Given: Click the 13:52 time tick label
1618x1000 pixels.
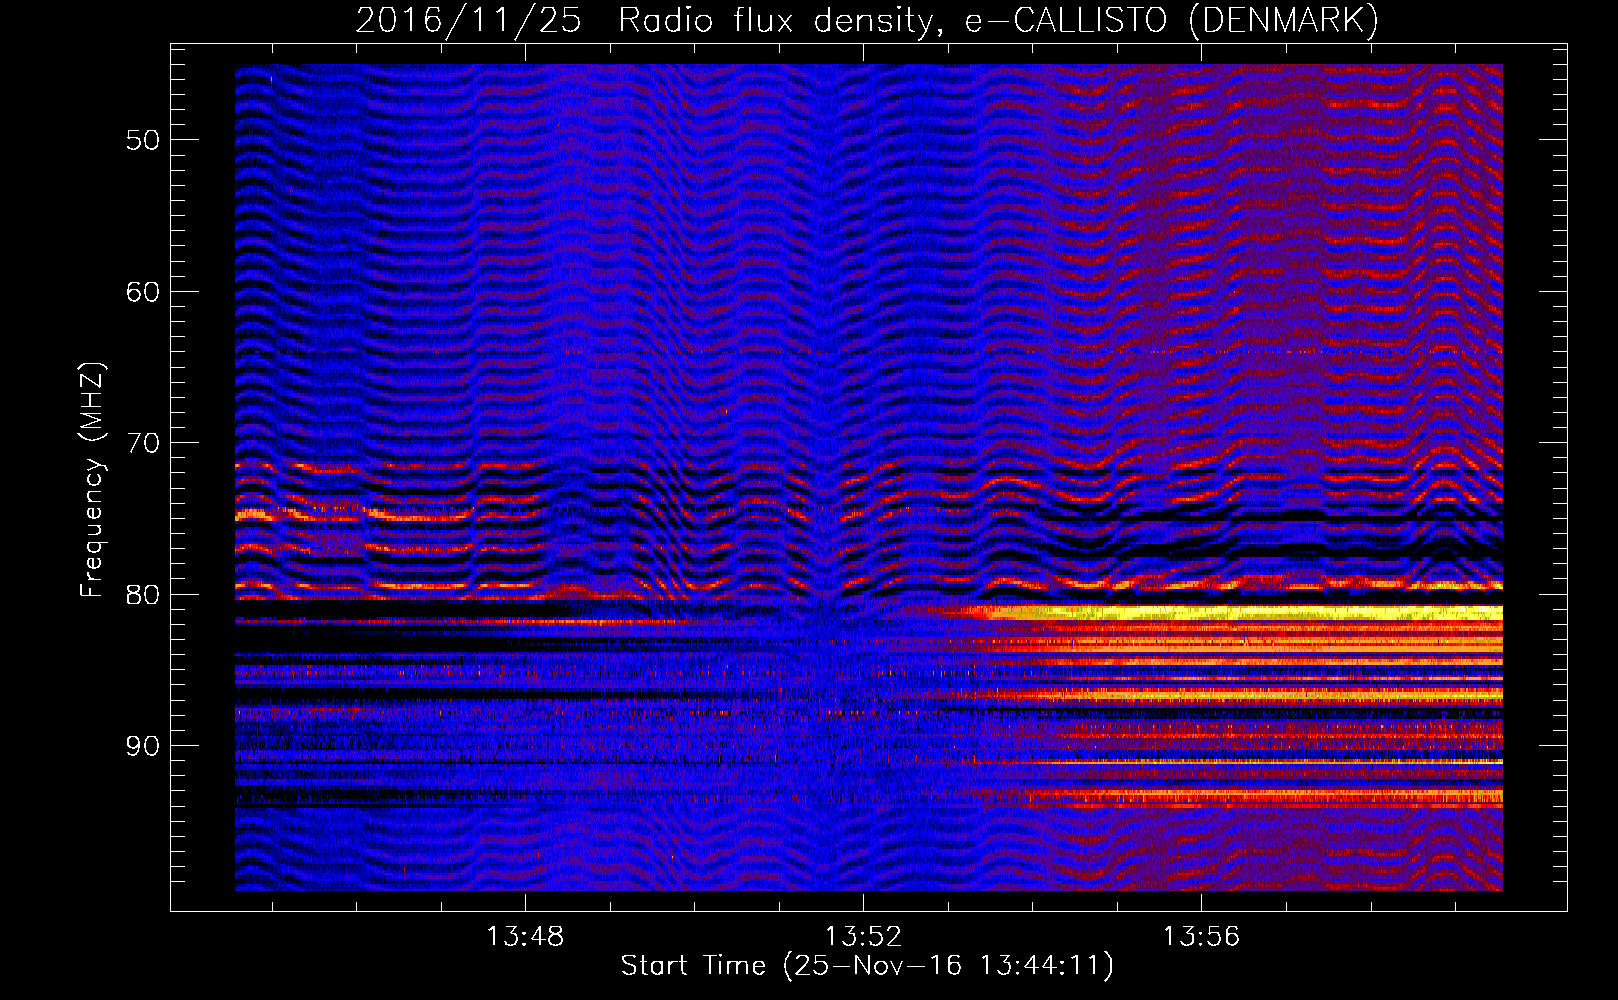Looking at the screenshot, I should coord(863,936).
